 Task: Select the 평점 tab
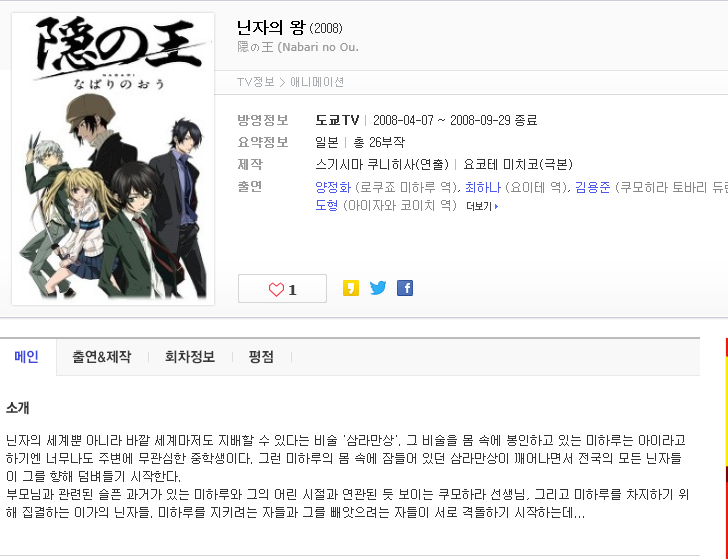(261, 357)
